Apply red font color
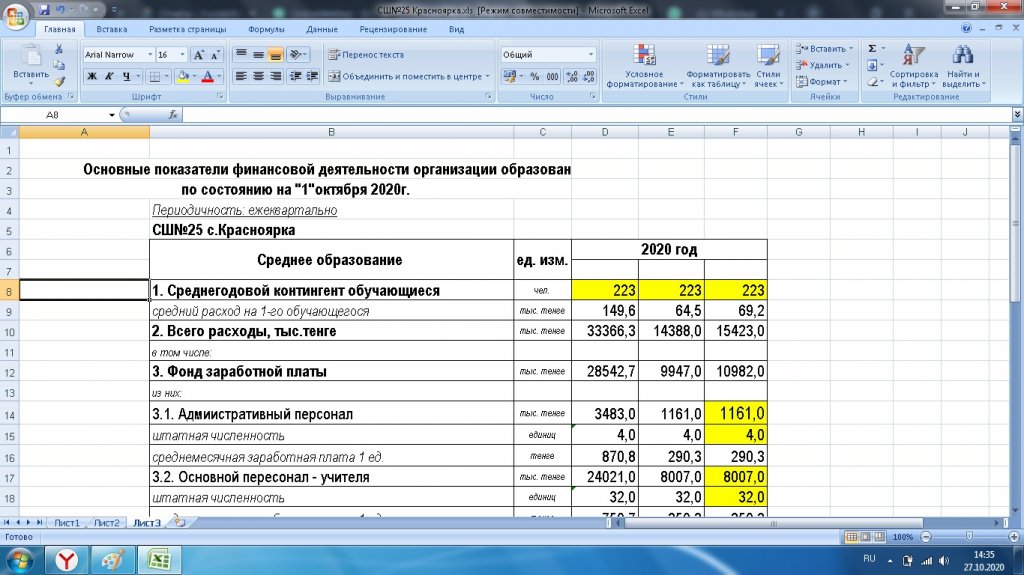Image resolution: width=1024 pixels, height=575 pixels. point(208,76)
